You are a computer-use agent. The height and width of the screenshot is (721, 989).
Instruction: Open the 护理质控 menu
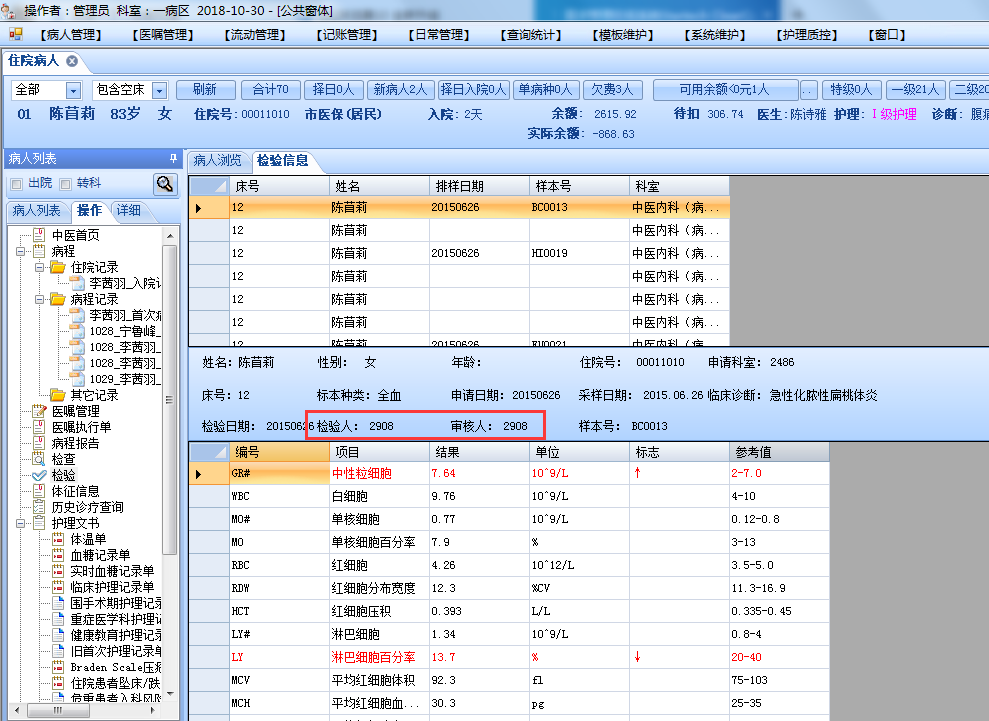[807, 35]
